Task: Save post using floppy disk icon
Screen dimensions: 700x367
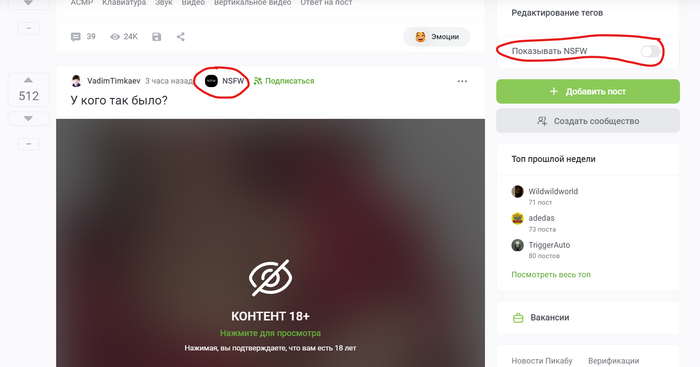Action: coord(156,37)
